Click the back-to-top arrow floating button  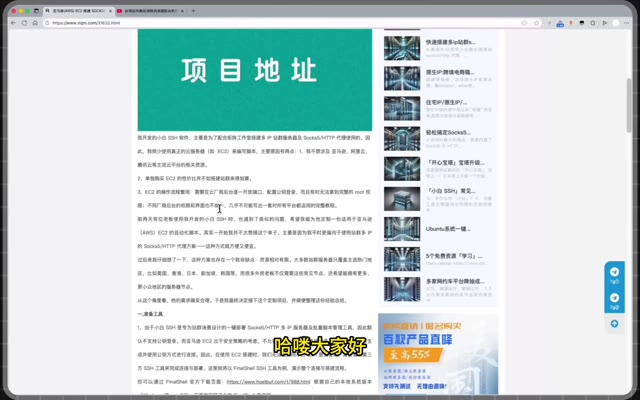(614, 324)
